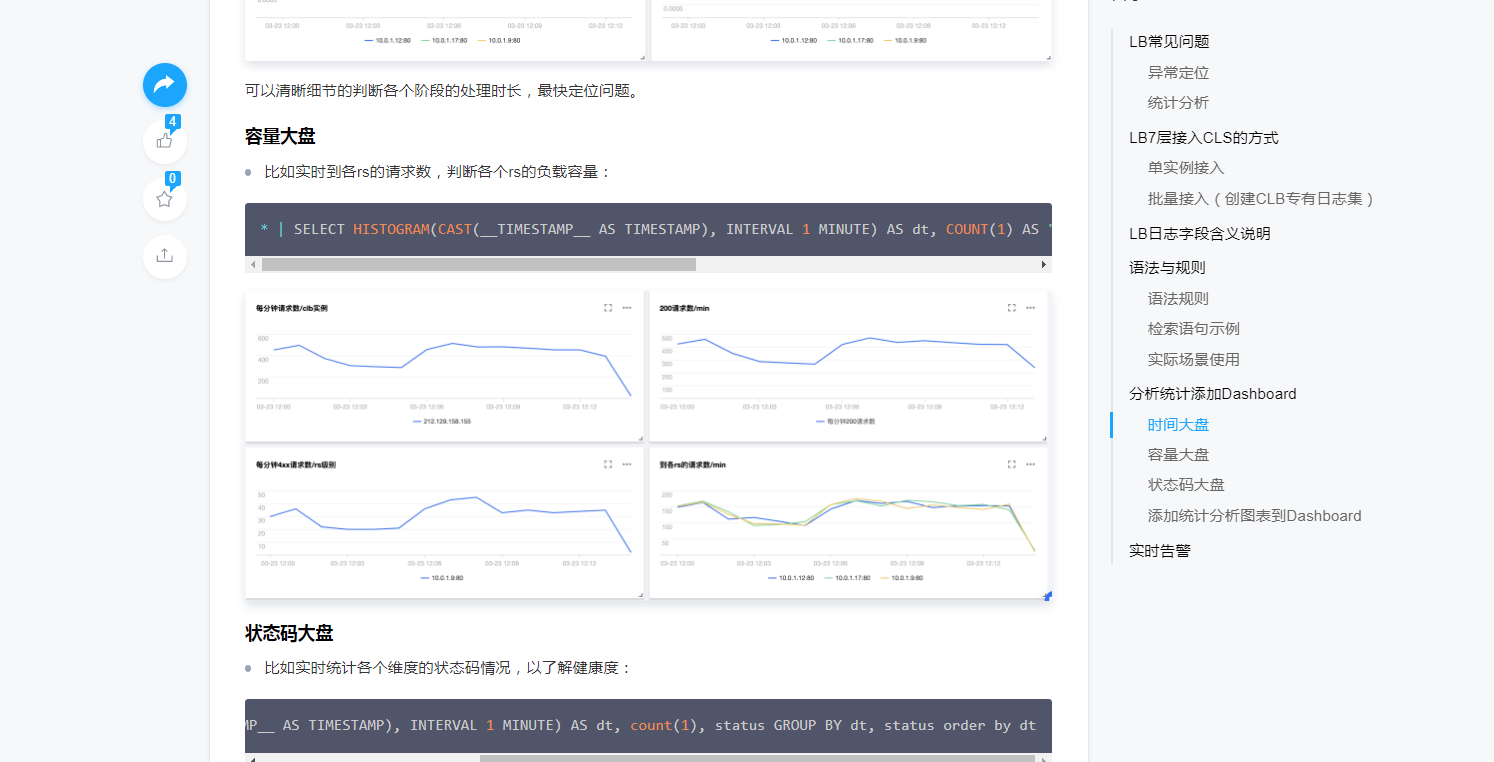Viewport: 1494px width, 762px height.
Task: Go to 实时告警 outline heading
Action: pyautogui.click(x=1160, y=551)
